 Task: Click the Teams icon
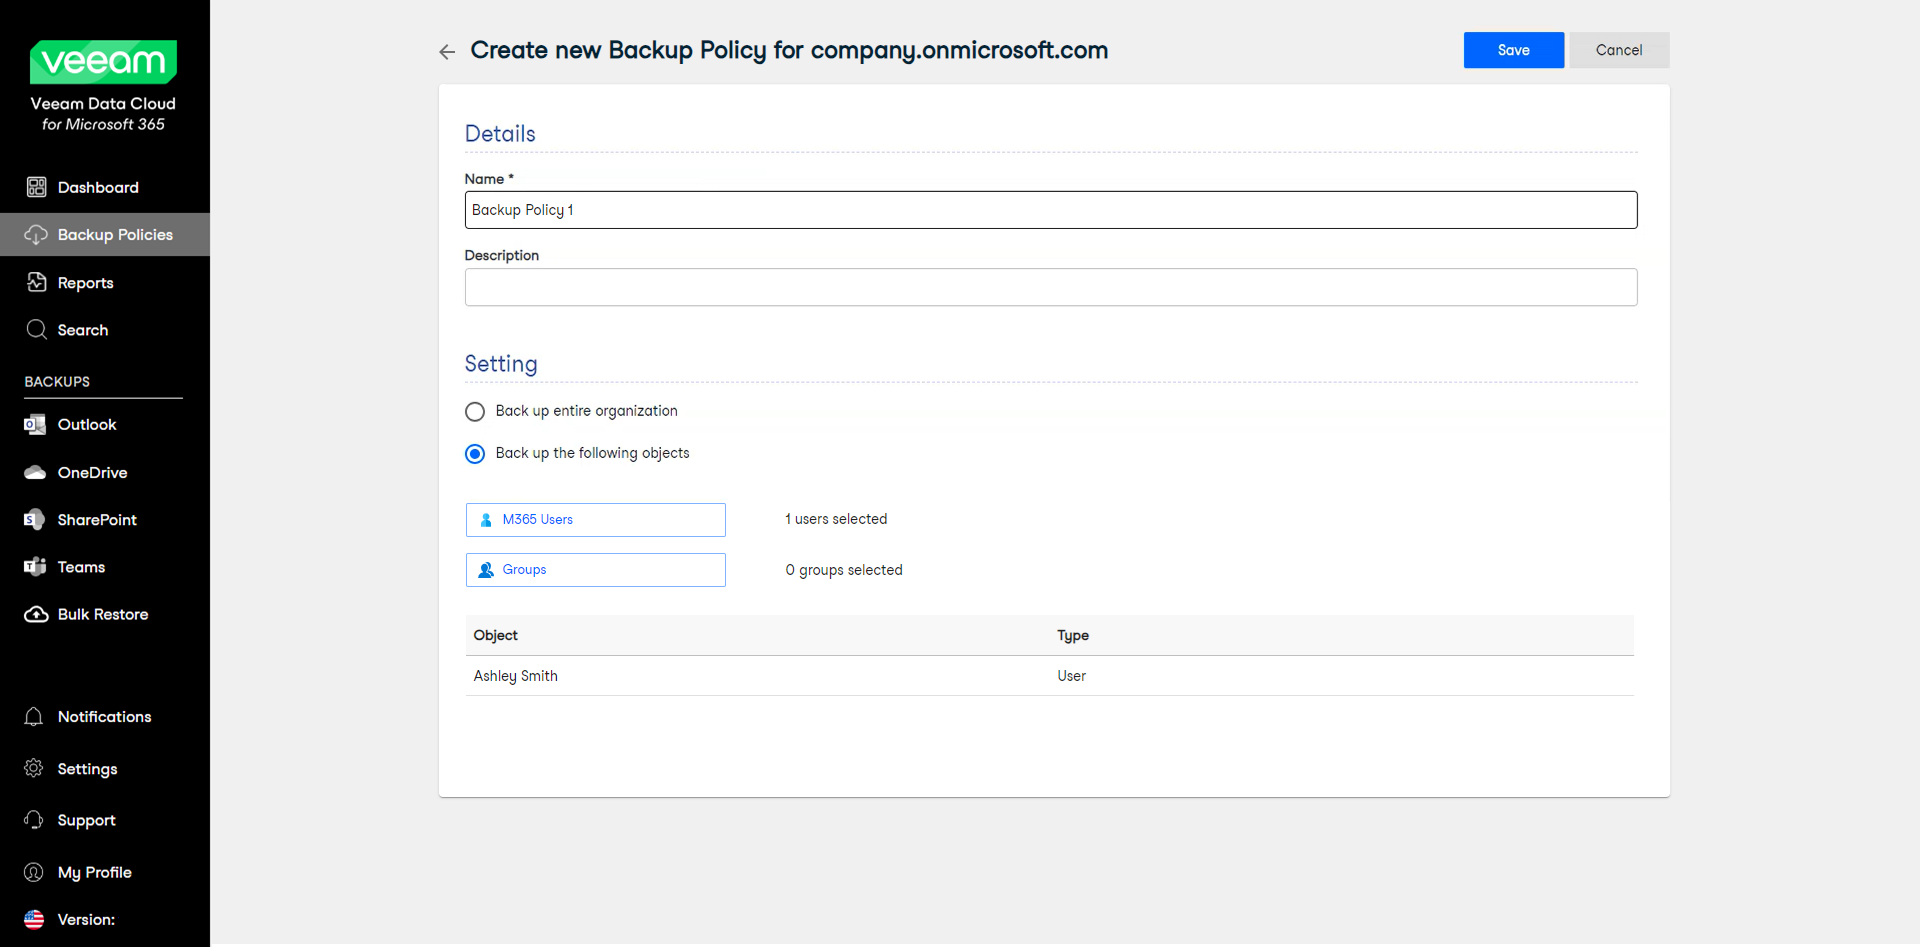[35, 567]
